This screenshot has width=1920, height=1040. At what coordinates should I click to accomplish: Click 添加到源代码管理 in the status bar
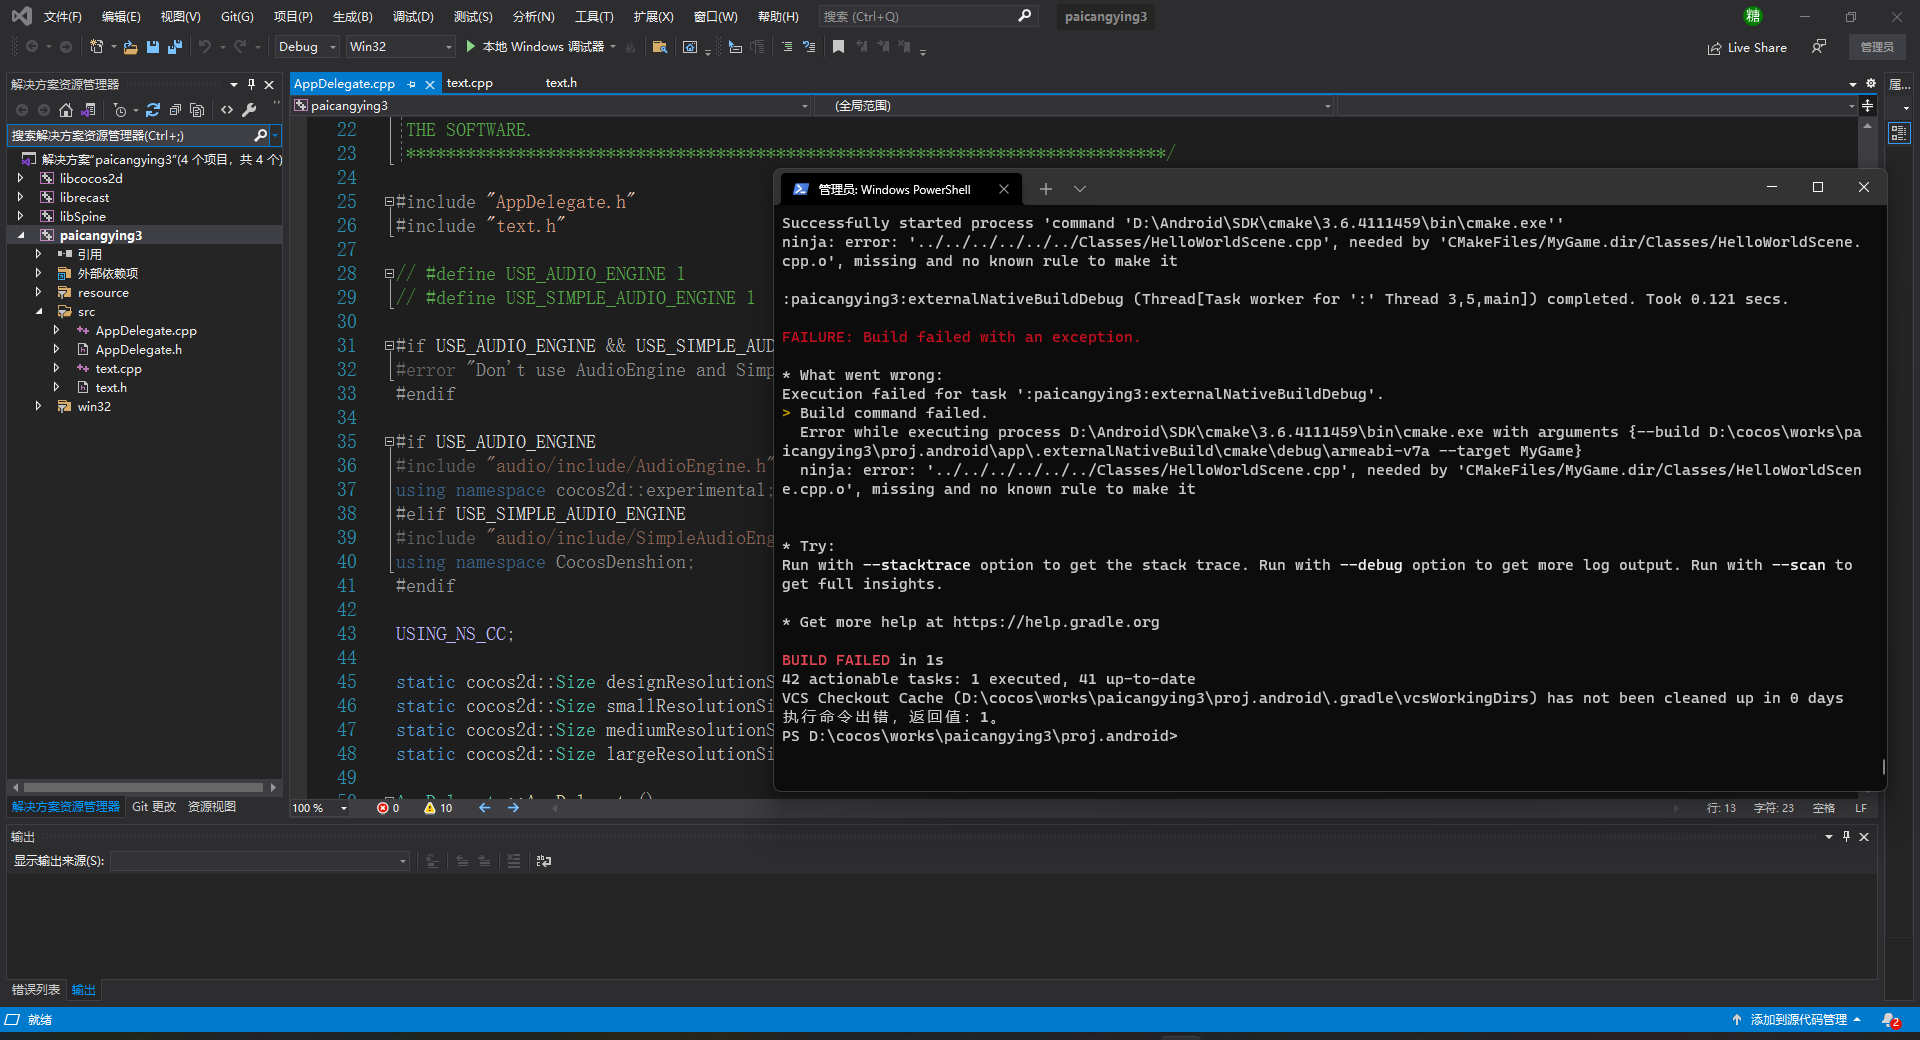(x=1797, y=1020)
